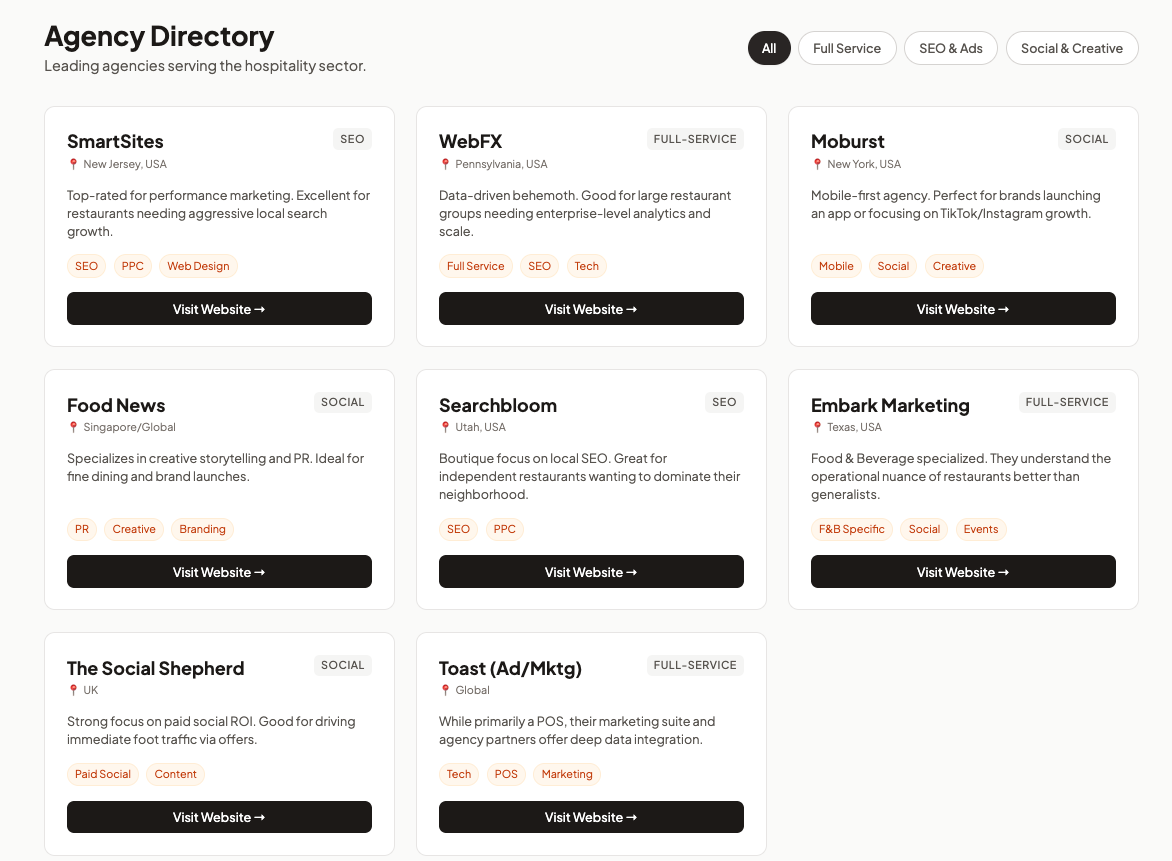Viewport: 1172px width, 861px height.
Task: Filter by SEO & Ads agencies
Action: (950, 48)
